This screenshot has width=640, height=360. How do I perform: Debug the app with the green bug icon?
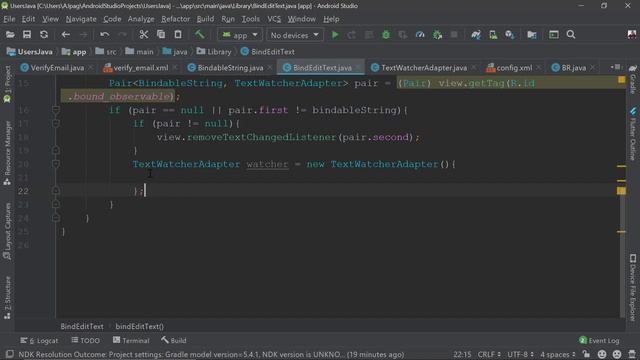[386, 35]
